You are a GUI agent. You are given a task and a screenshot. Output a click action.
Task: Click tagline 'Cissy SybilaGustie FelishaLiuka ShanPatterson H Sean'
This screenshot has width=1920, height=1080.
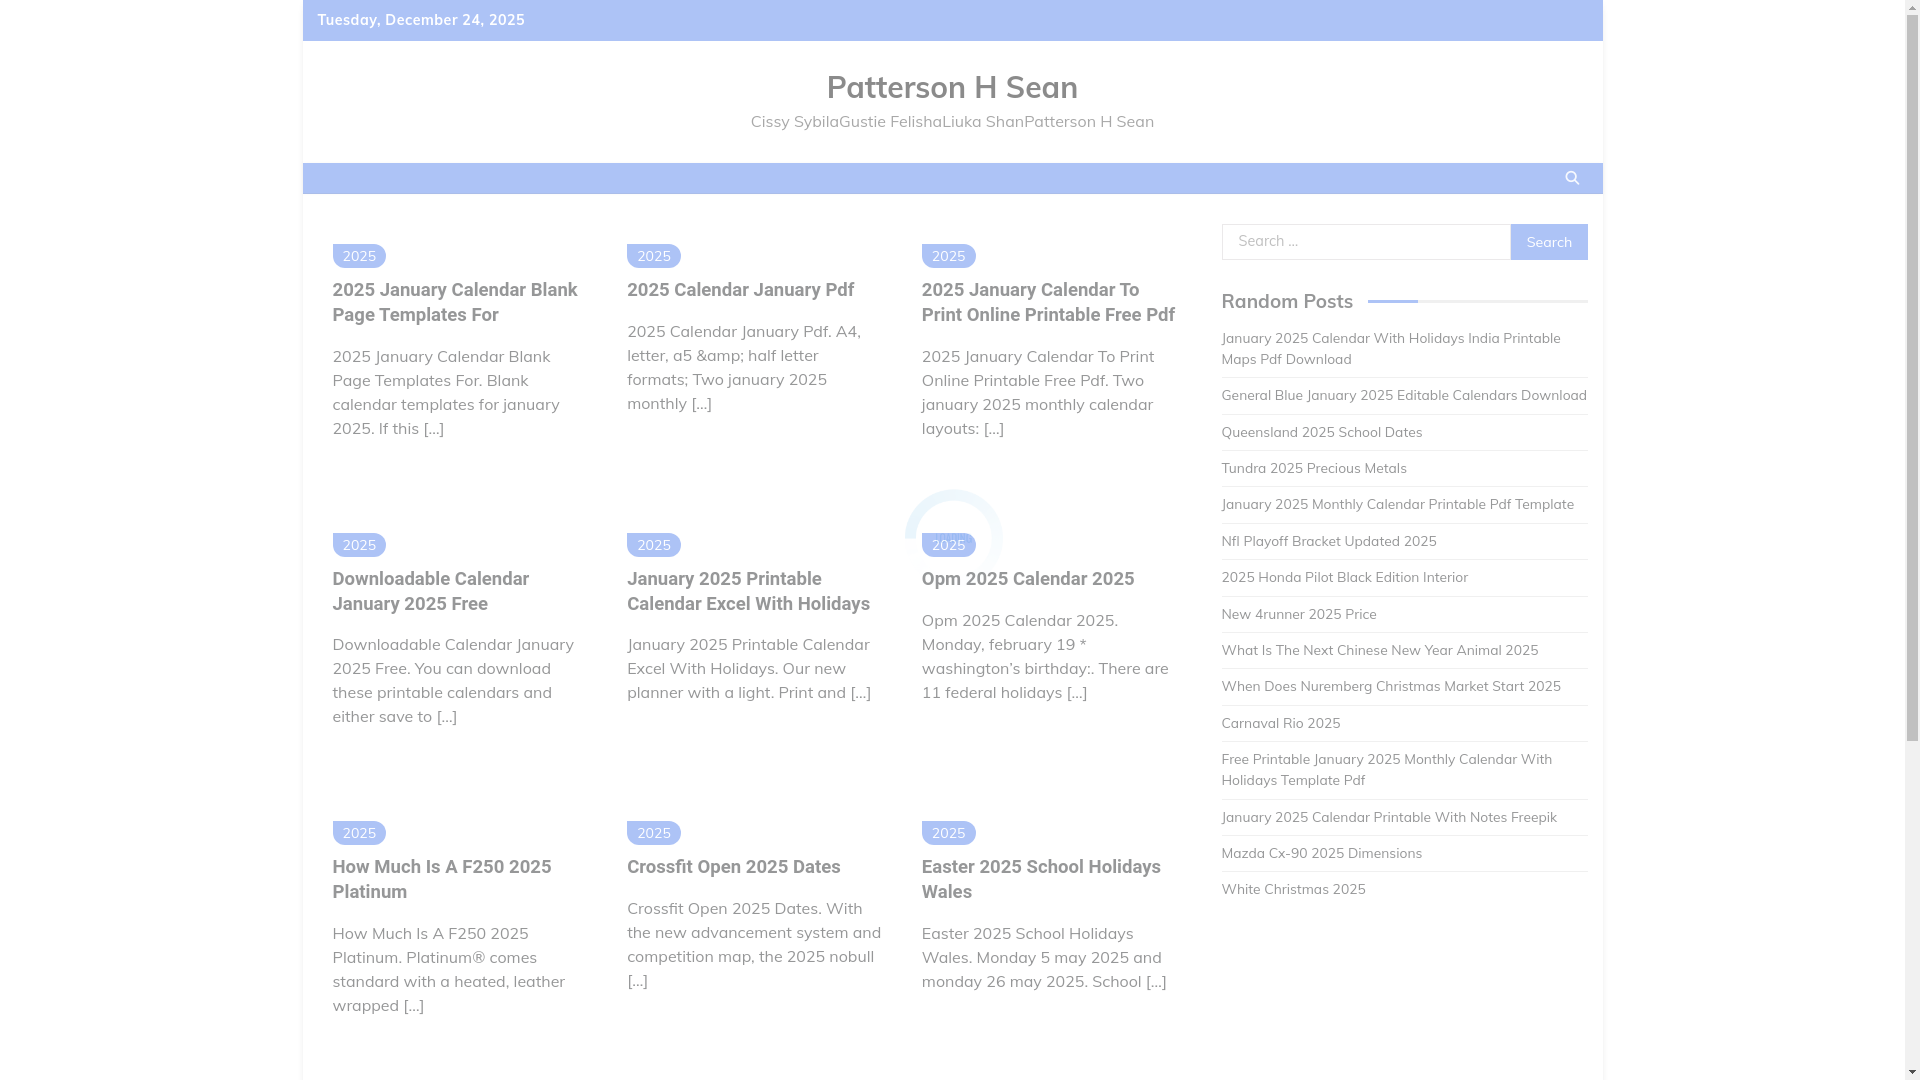952,121
